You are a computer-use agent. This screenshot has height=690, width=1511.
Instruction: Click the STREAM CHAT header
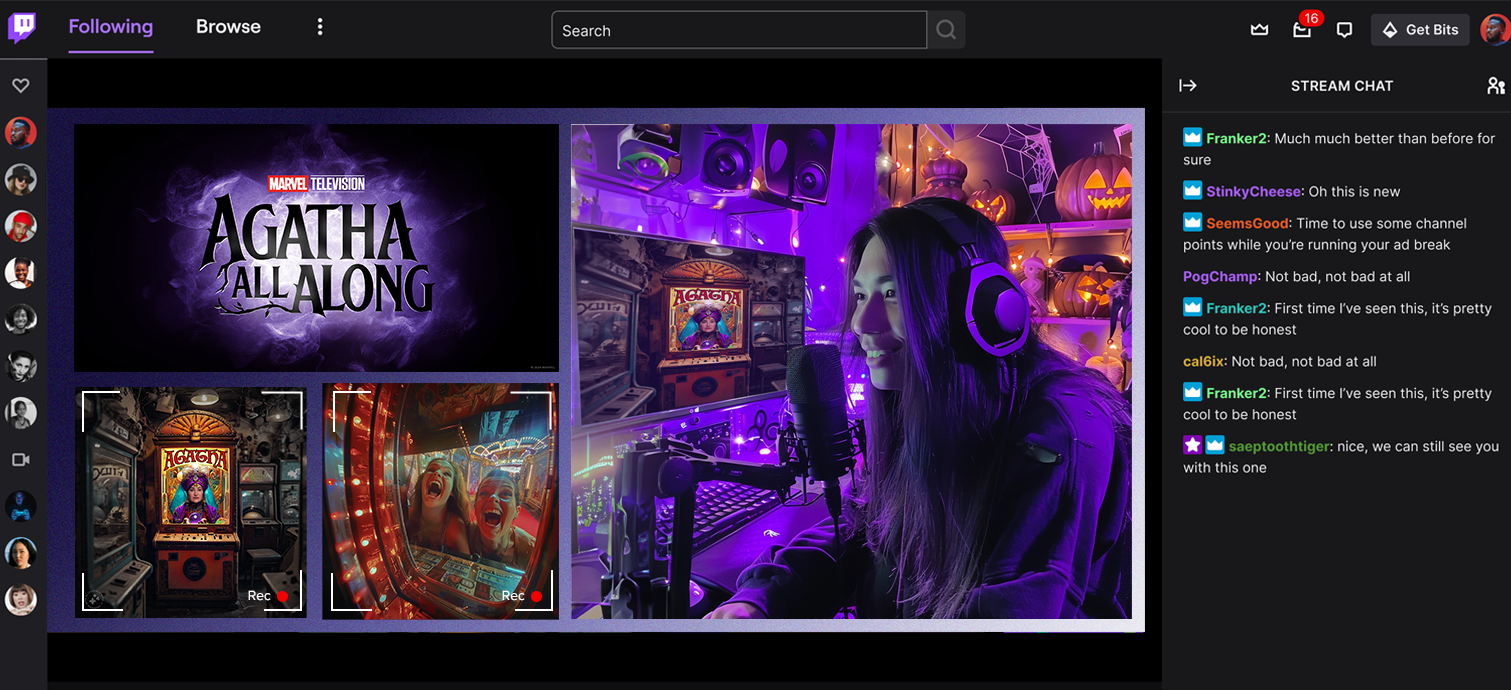[x=1342, y=86]
